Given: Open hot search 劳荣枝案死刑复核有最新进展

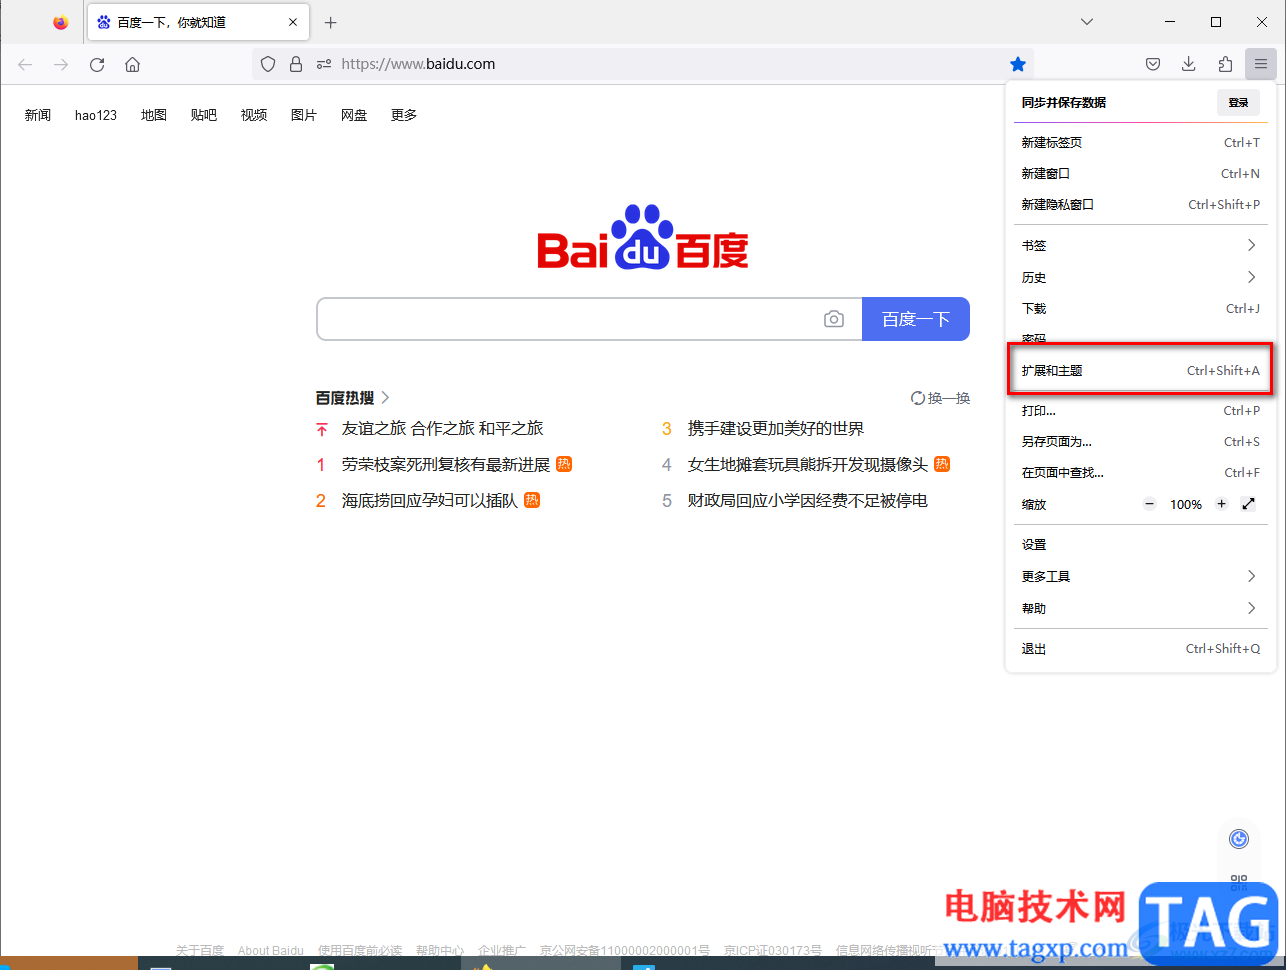Looking at the screenshot, I should (446, 464).
